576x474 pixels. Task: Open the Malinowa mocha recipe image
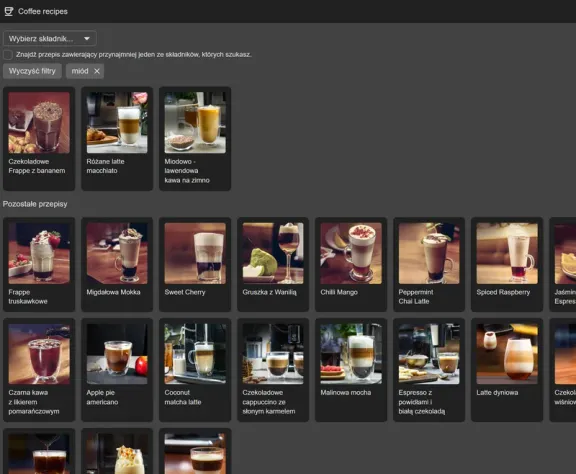pos(351,354)
